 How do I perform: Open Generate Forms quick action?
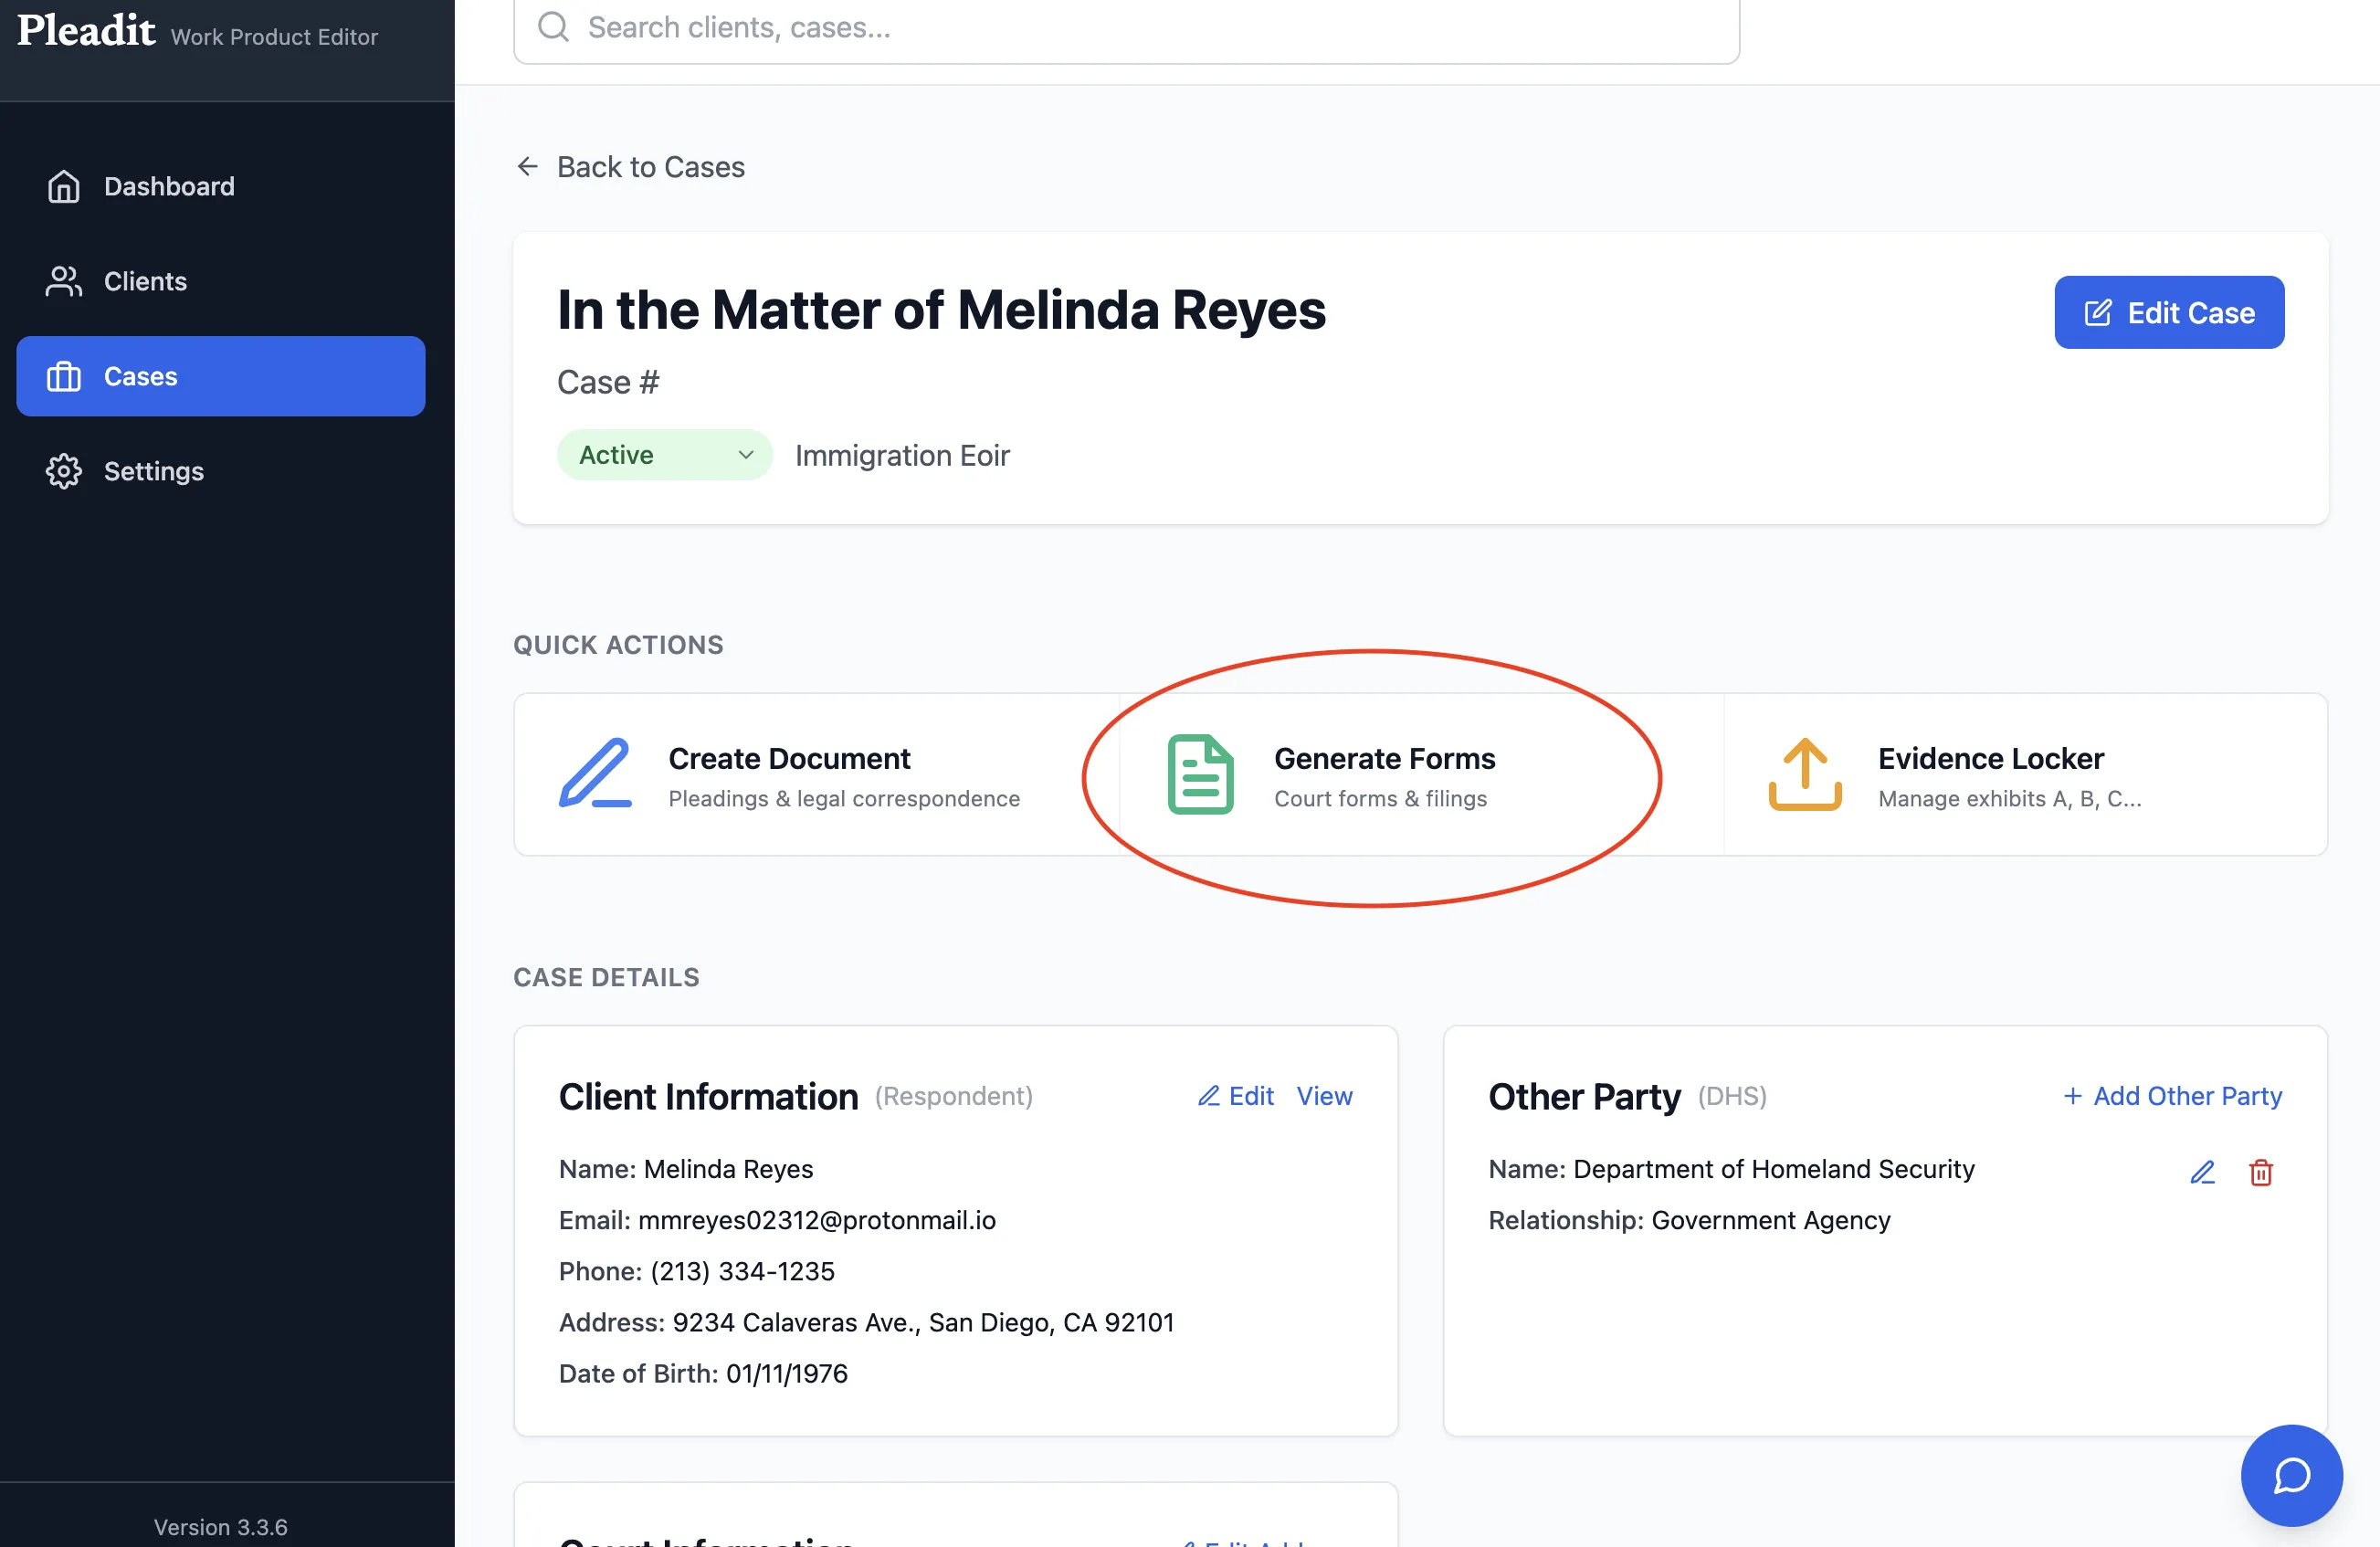(1421, 774)
